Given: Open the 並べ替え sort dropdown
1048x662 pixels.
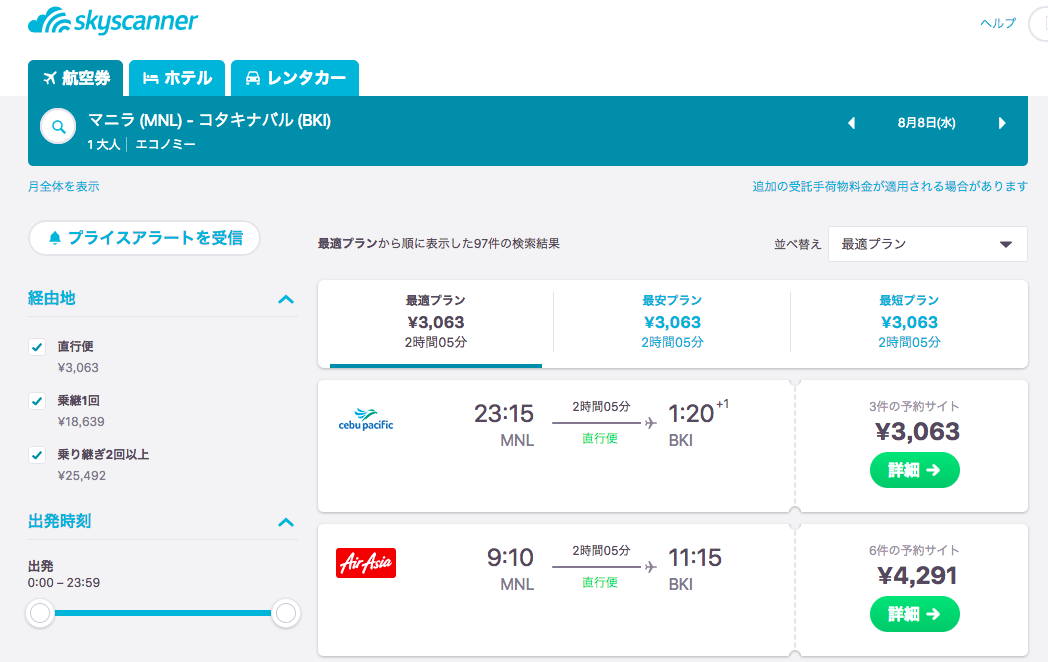Looking at the screenshot, I should (x=927, y=244).
